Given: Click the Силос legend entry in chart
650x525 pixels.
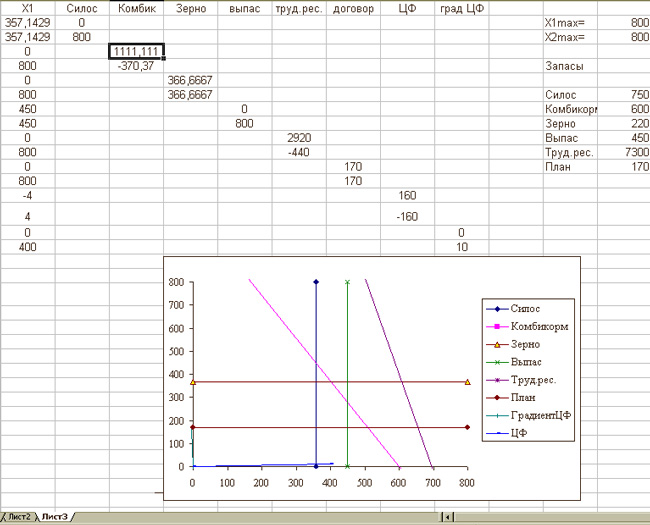Looking at the screenshot, I should [x=513, y=309].
